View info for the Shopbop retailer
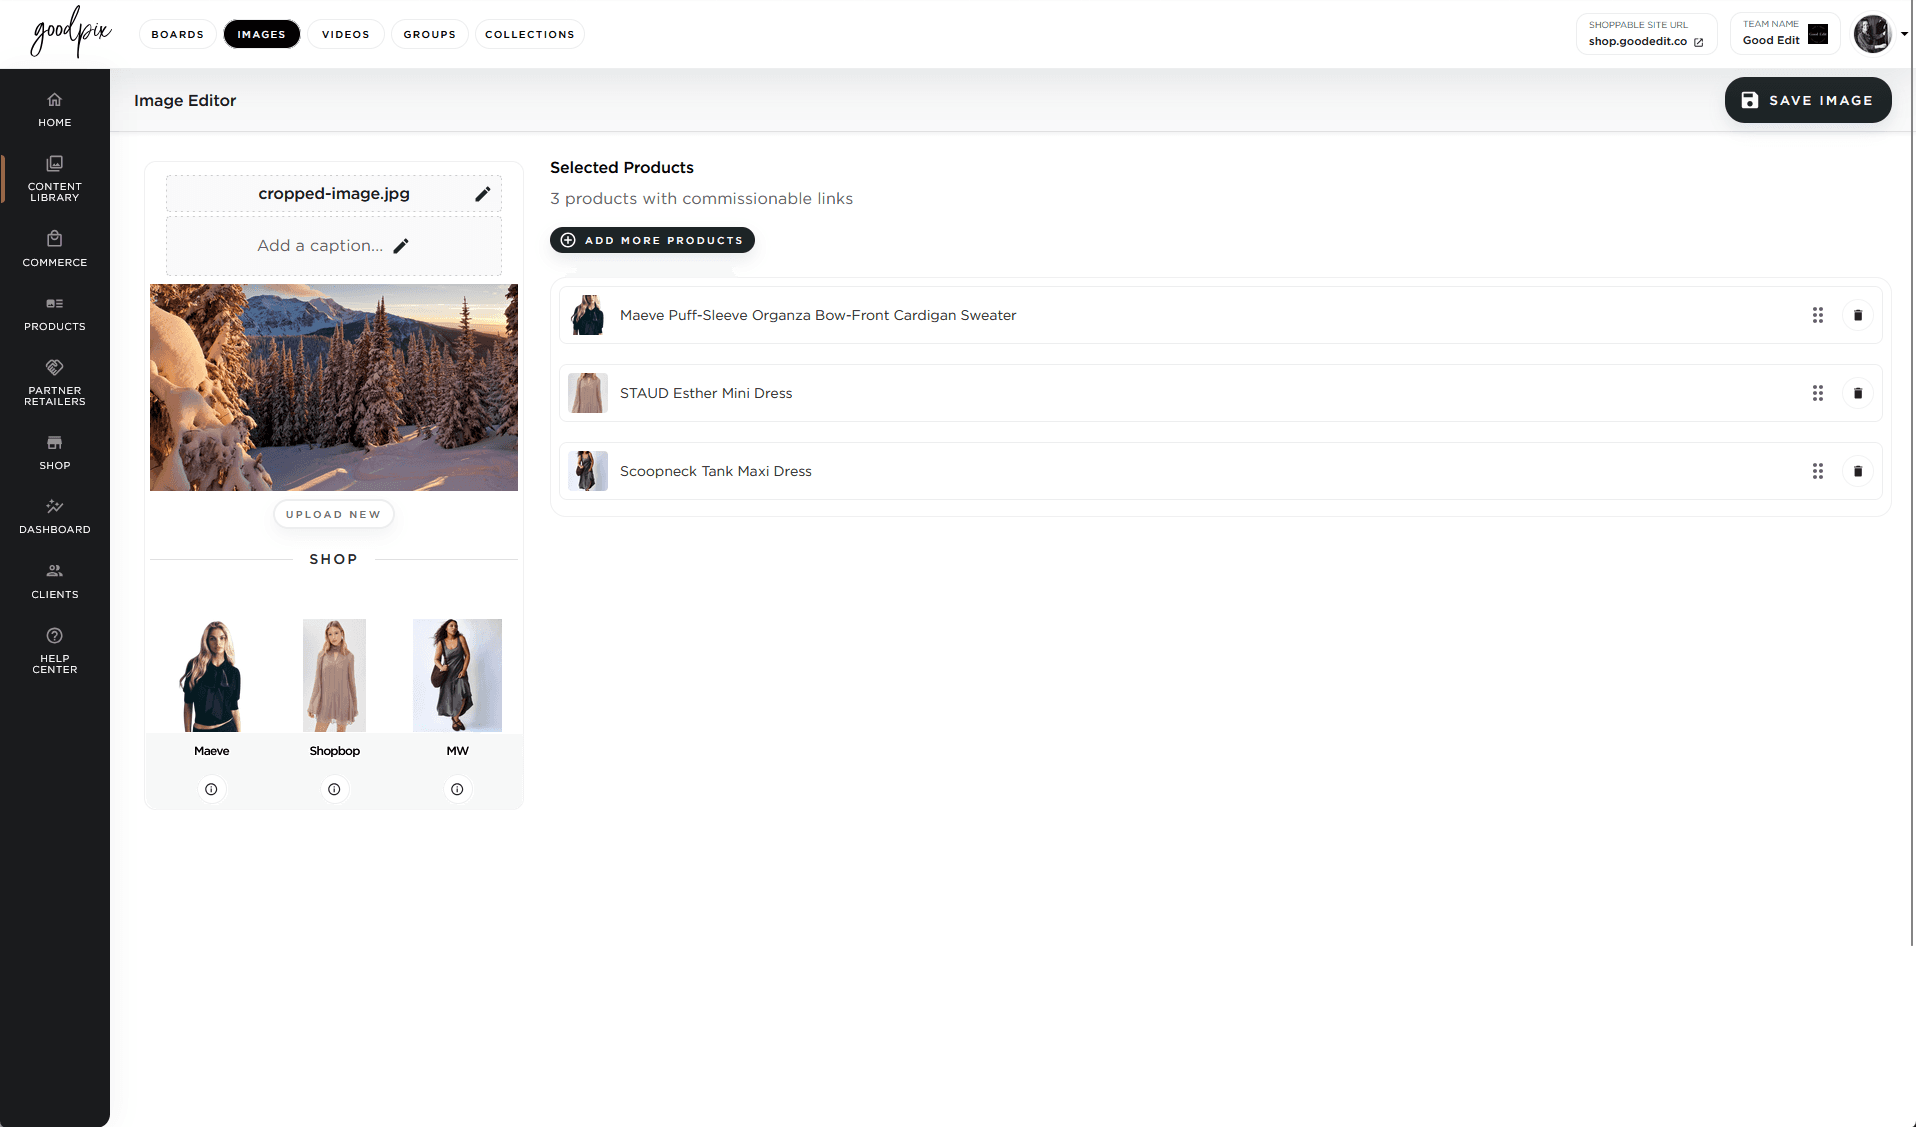The height and width of the screenshot is (1127, 1916). click(334, 789)
